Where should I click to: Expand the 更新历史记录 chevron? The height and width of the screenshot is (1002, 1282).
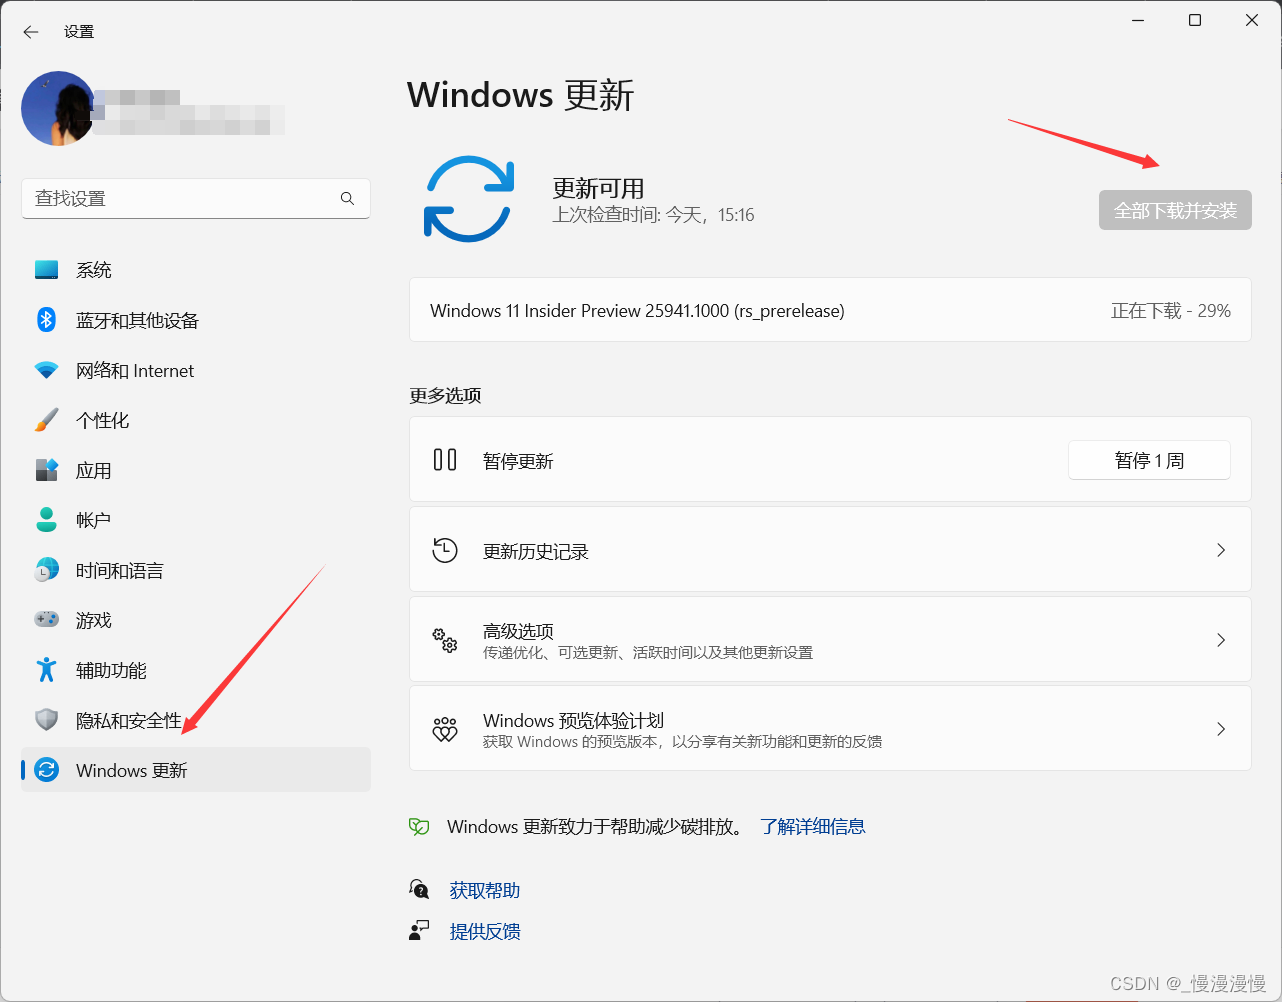pyautogui.click(x=1221, y=550)
